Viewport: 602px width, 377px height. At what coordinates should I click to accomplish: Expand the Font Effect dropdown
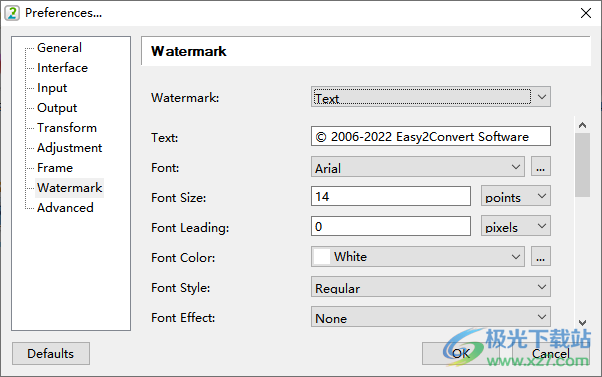coord(431,317)
